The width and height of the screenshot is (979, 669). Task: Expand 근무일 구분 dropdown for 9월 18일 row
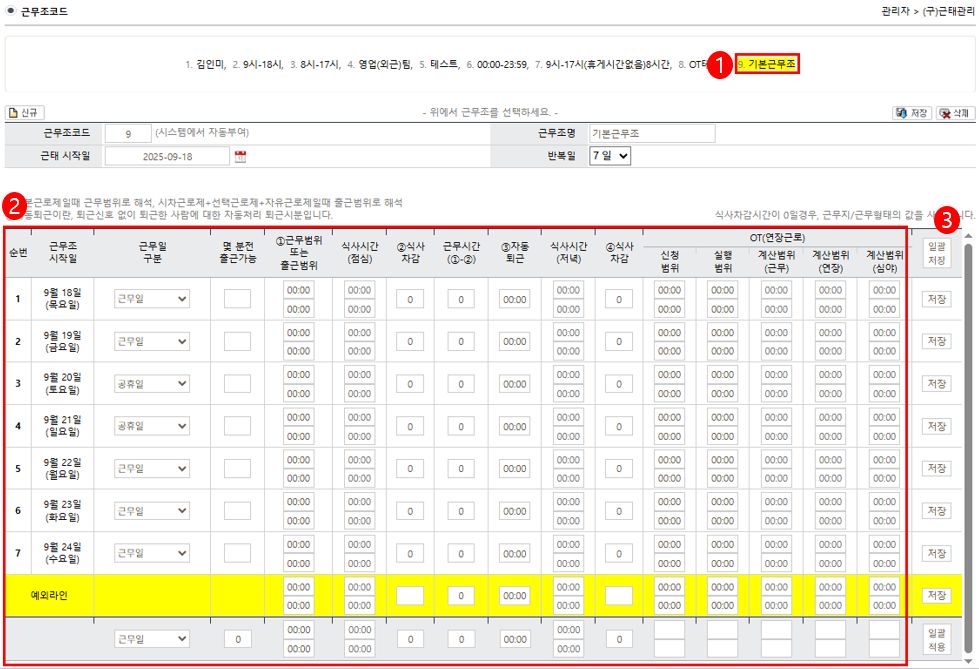click(151, 299)
